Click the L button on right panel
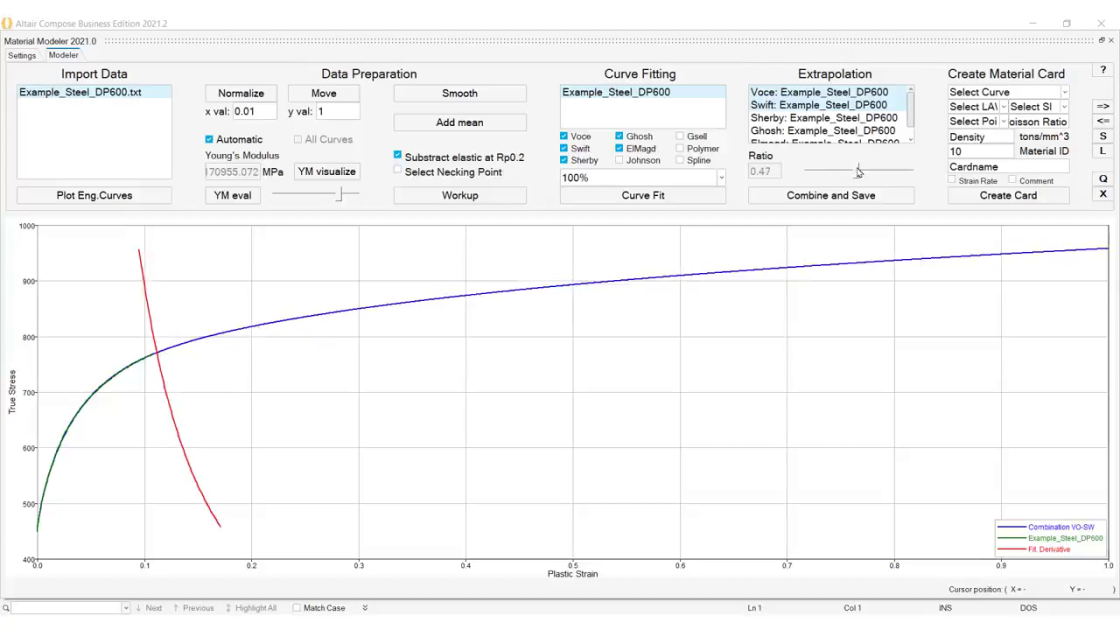 coord(1103,151)
